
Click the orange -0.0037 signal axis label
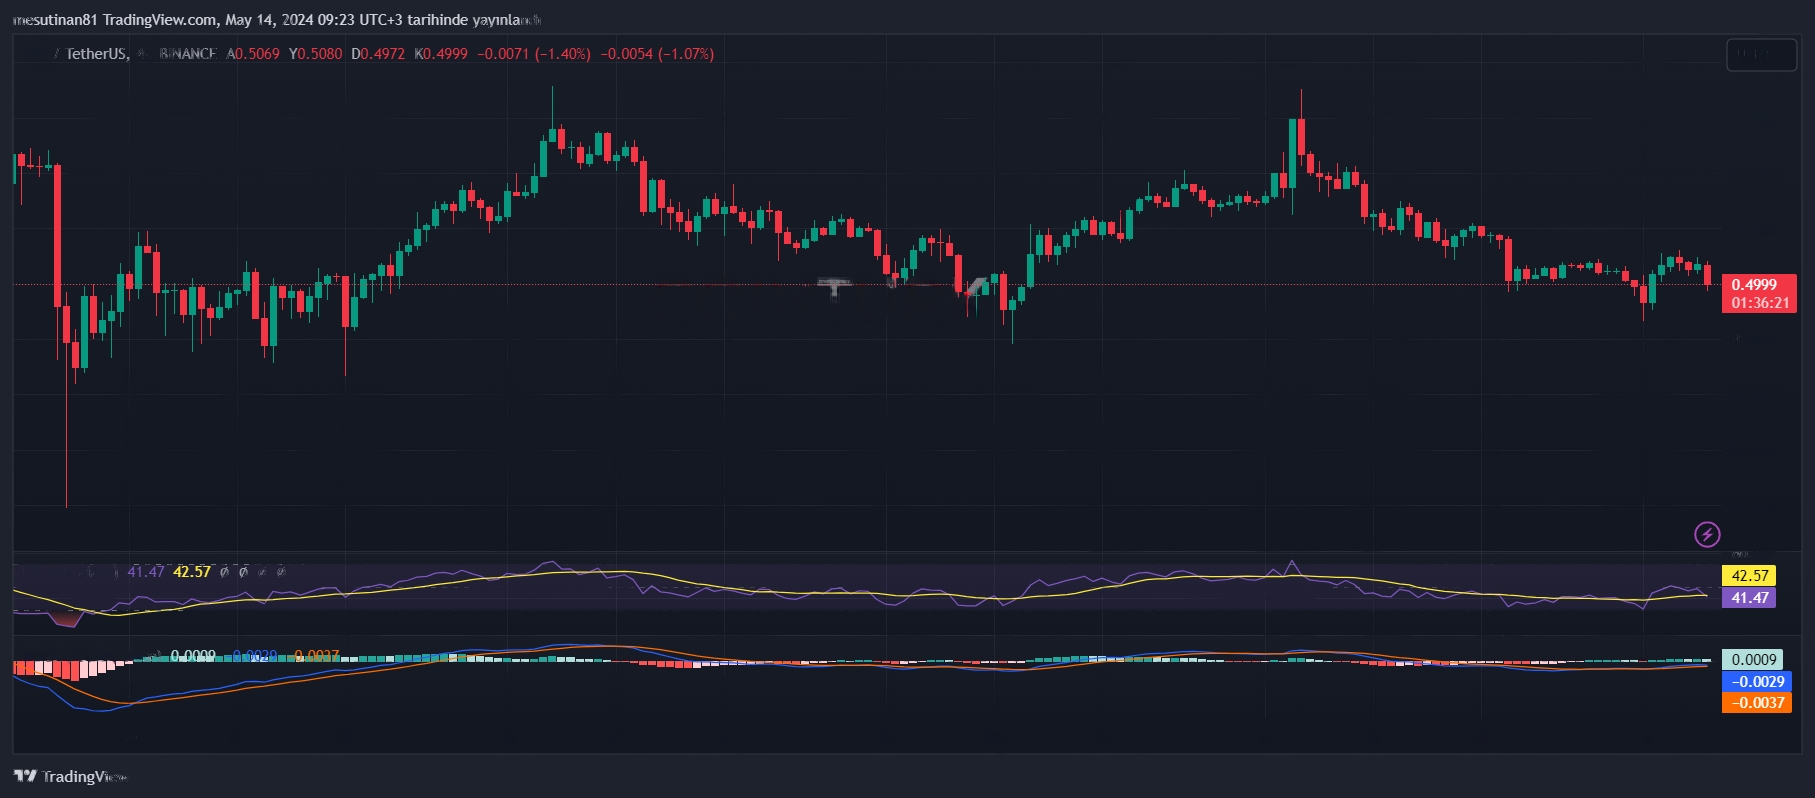click(1756, 703)
